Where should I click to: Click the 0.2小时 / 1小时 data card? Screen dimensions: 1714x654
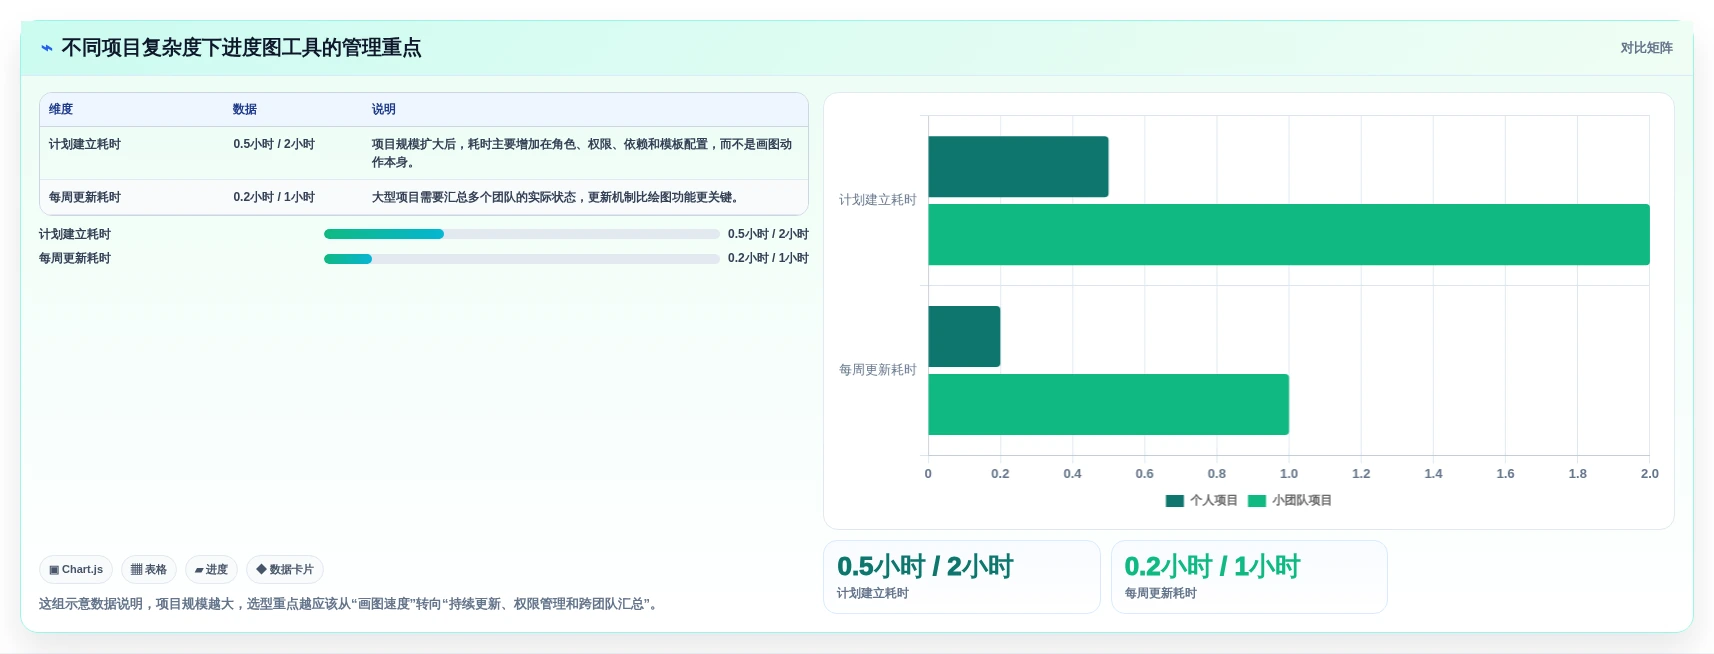click(1249, 577)
